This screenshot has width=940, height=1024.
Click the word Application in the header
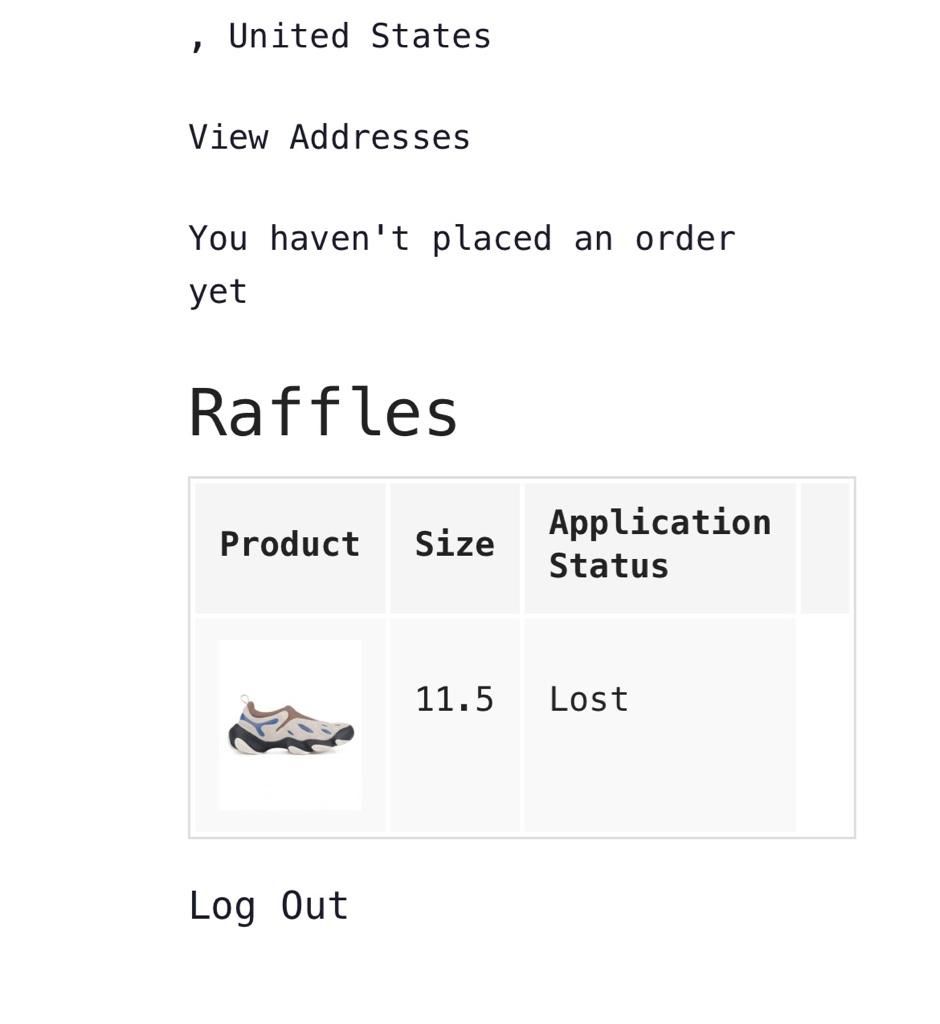[659, 523]
